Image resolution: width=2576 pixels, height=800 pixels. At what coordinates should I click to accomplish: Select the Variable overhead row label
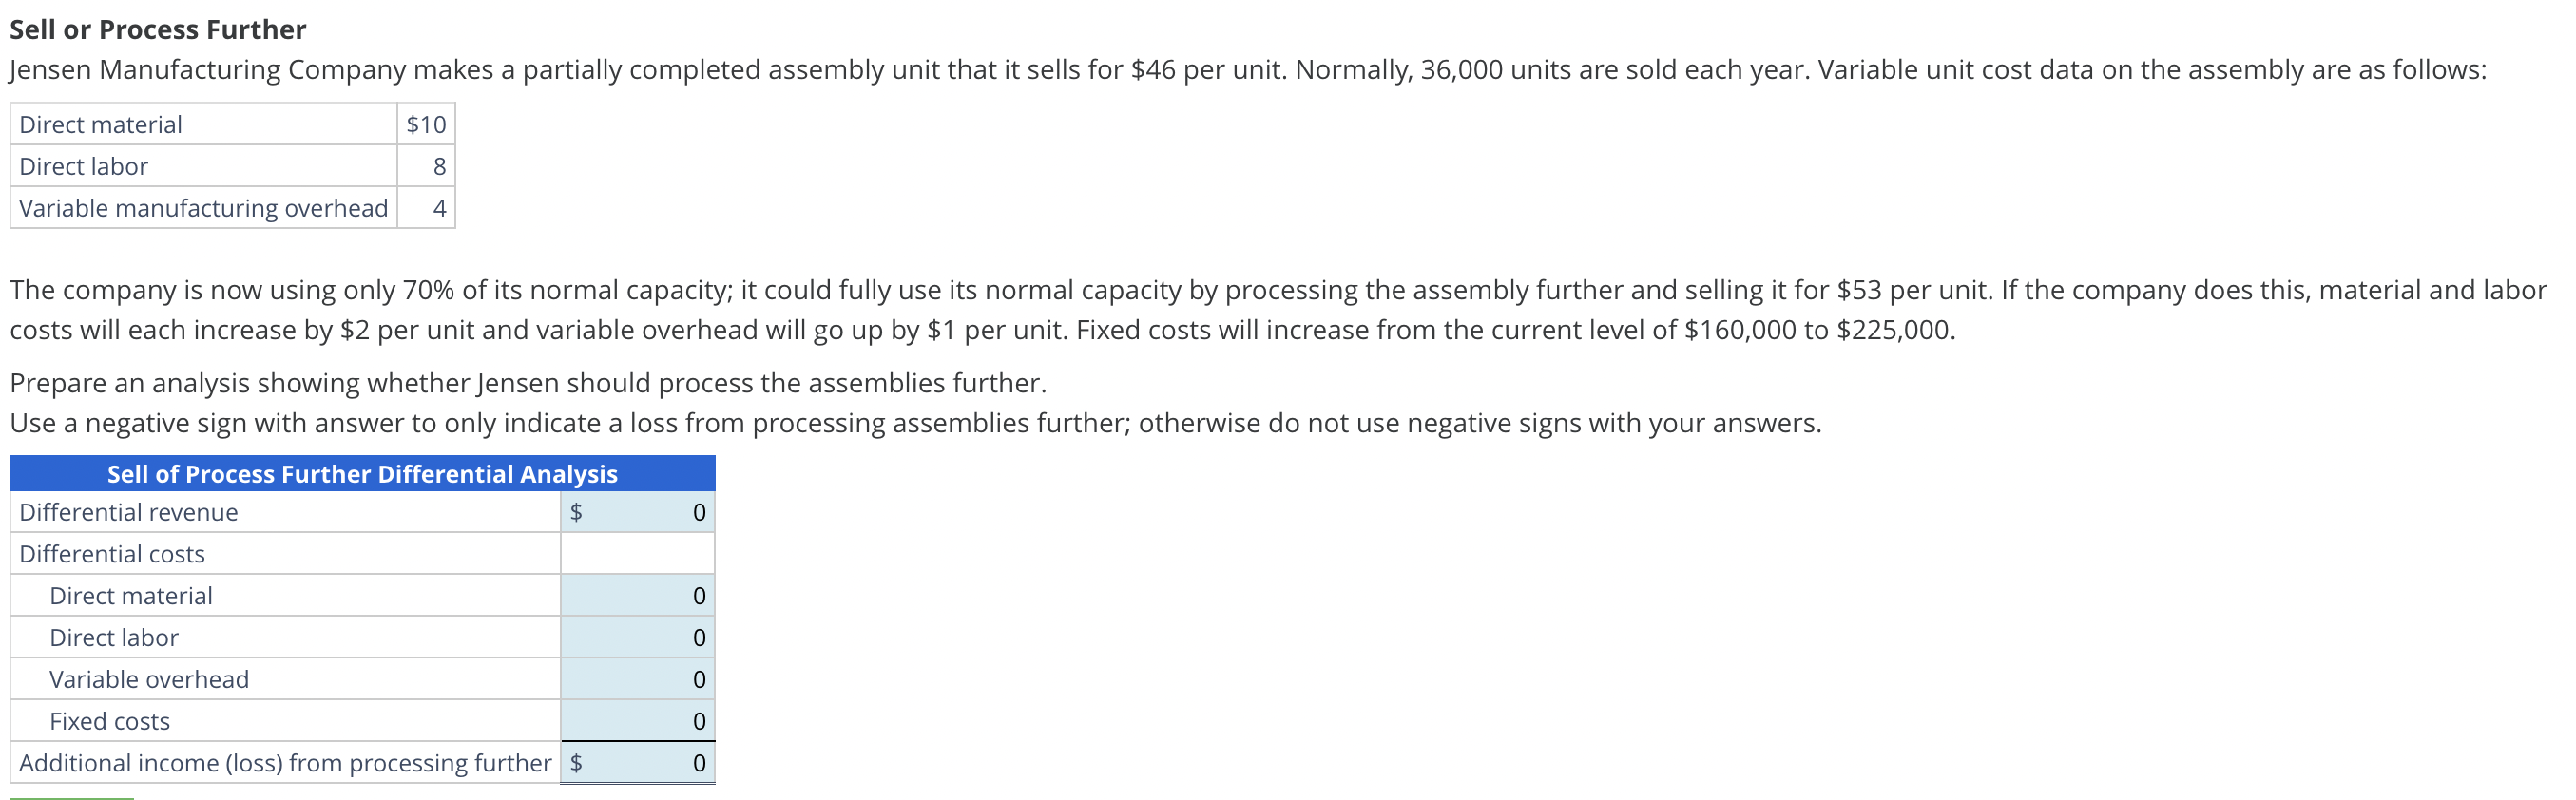point(150,679)
